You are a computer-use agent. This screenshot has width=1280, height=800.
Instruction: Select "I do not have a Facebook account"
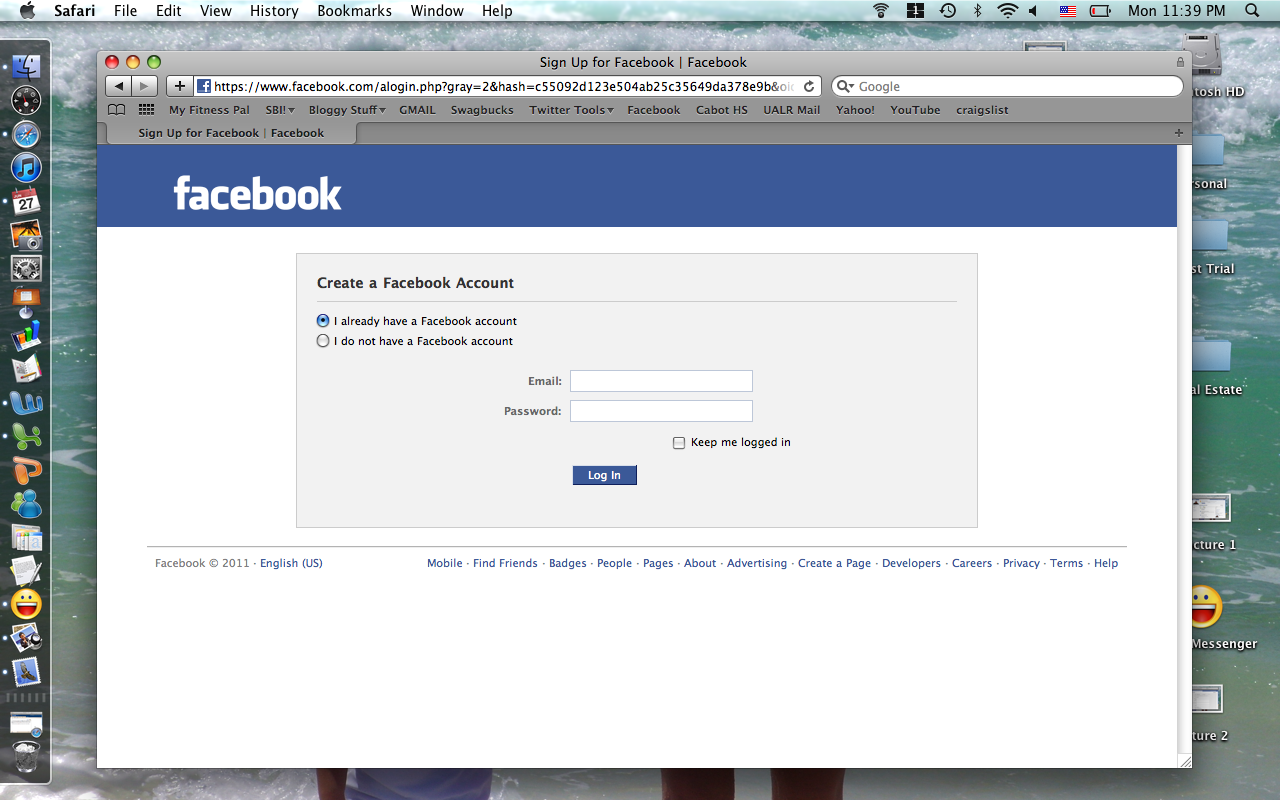(x=323, y=341)
